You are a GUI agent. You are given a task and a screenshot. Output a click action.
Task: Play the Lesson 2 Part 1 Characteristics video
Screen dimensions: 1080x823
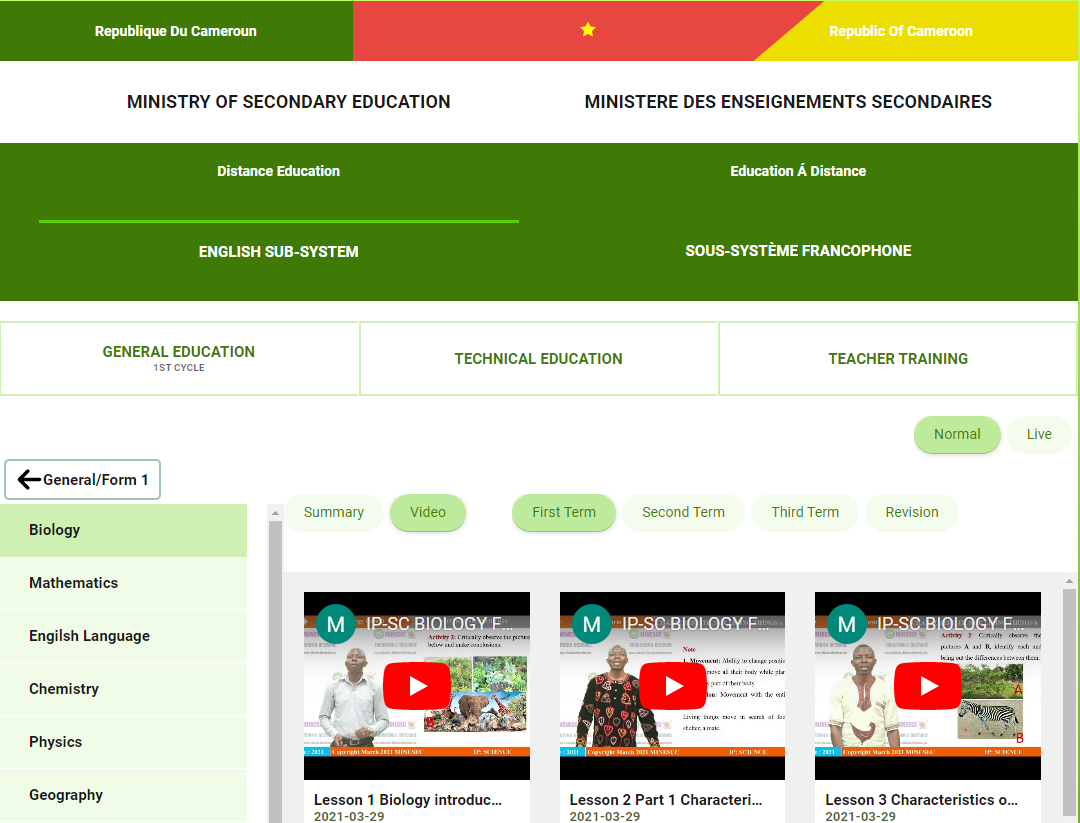click(672, 686)
